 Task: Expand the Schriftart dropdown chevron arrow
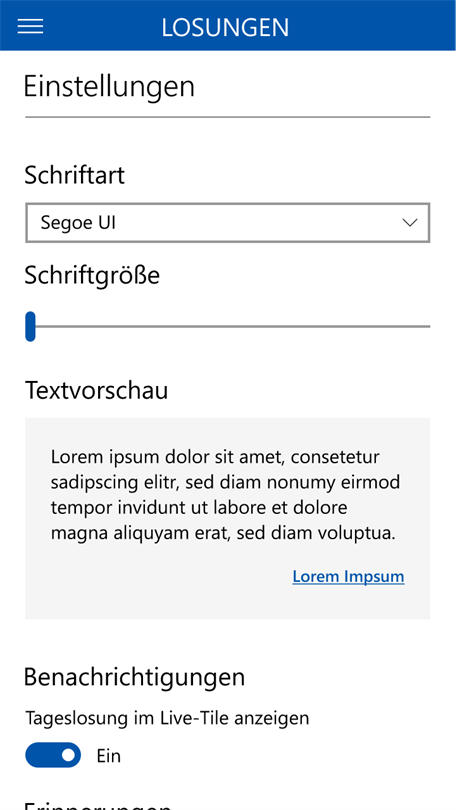point(410,223)
